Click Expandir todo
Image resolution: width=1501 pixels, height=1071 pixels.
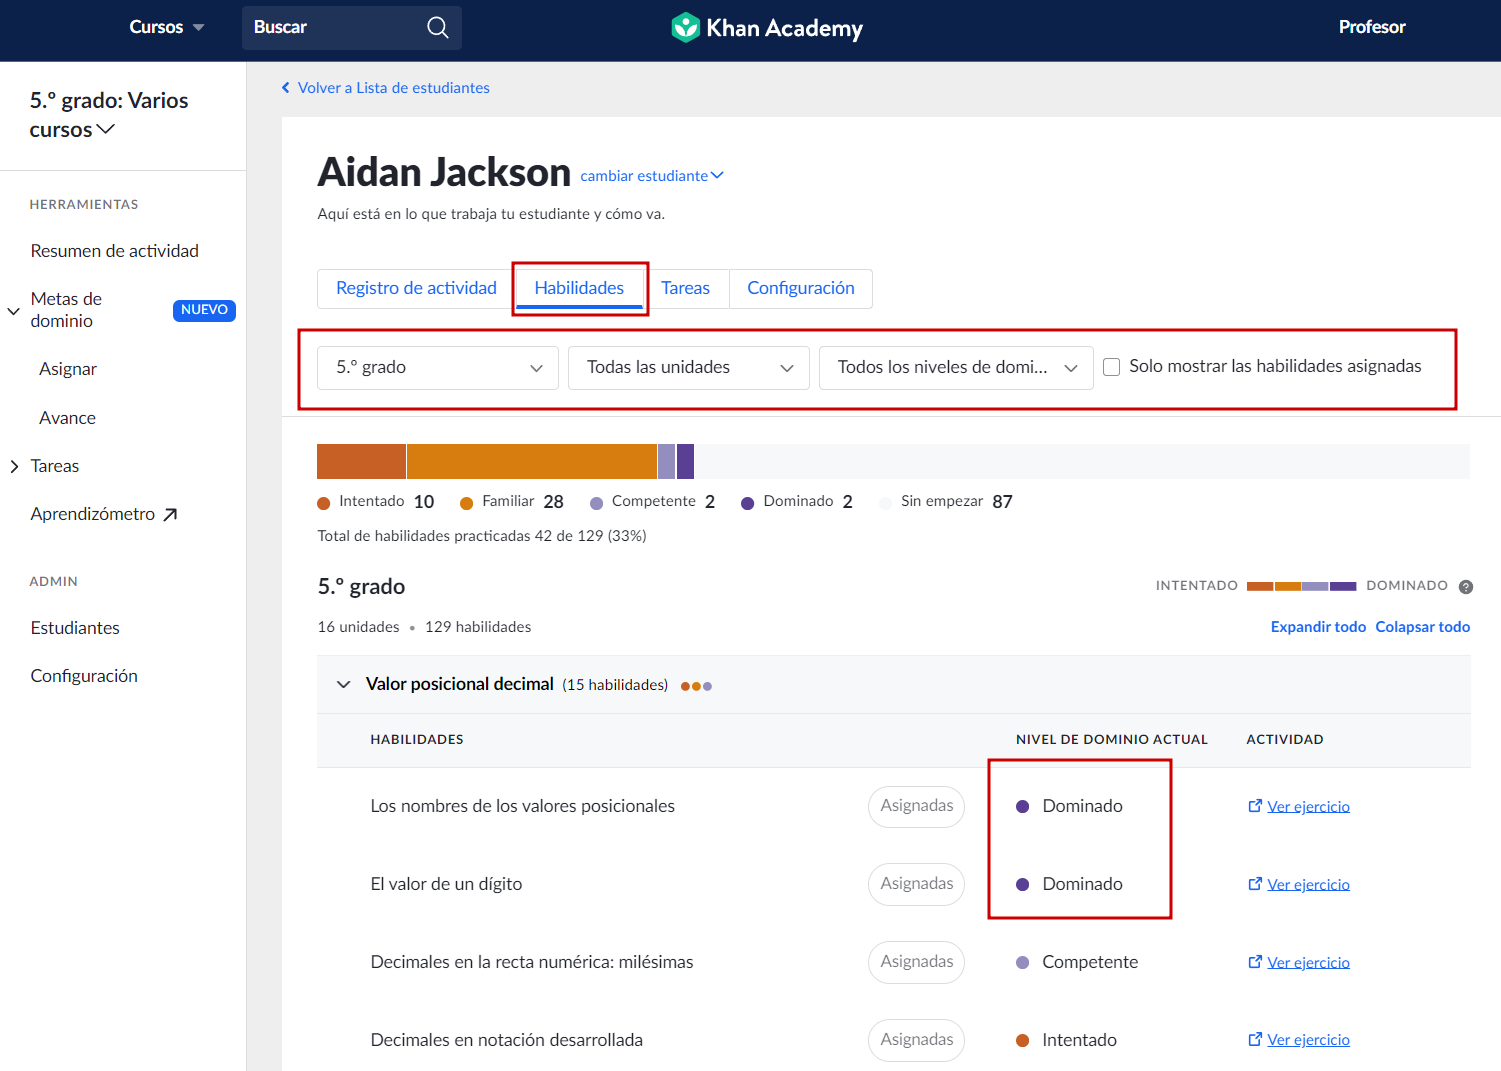coord(1318,627)
